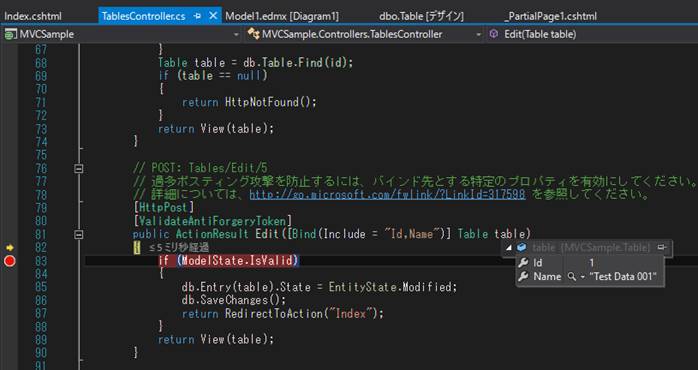The height and width of the screenshot is (370, 698).
Task: Click the table object icon in datatip
Action: (x=522, y=248)
